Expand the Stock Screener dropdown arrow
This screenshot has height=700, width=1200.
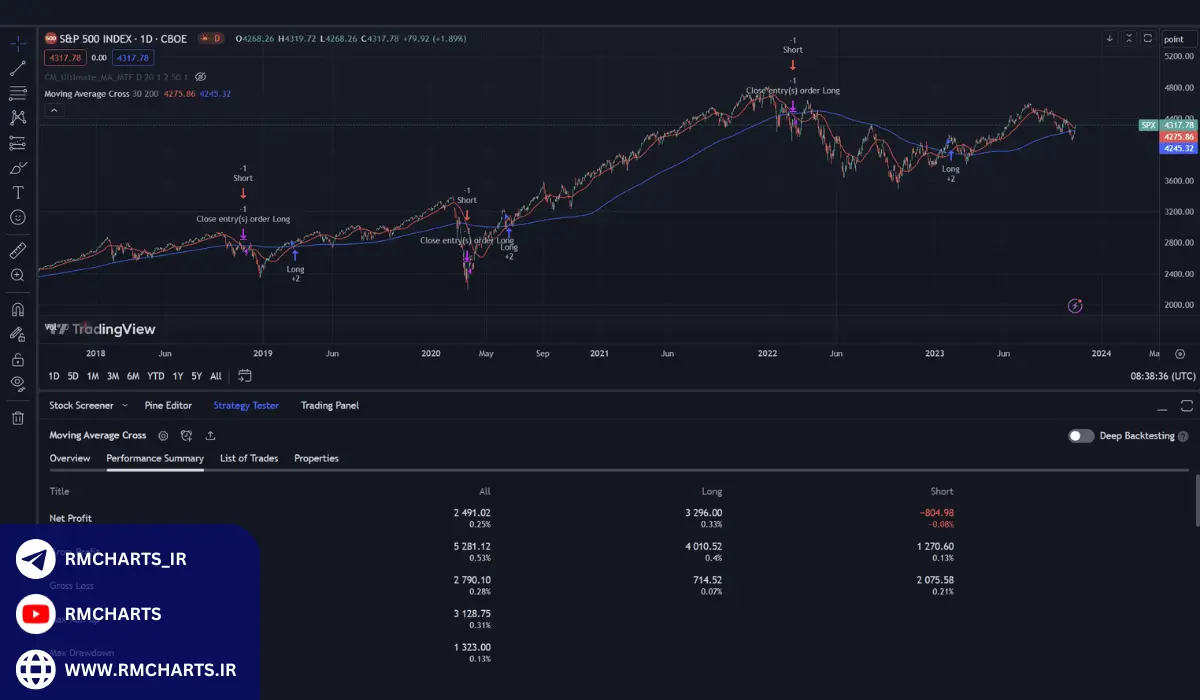pyautogui.click(x=125, y=406)
